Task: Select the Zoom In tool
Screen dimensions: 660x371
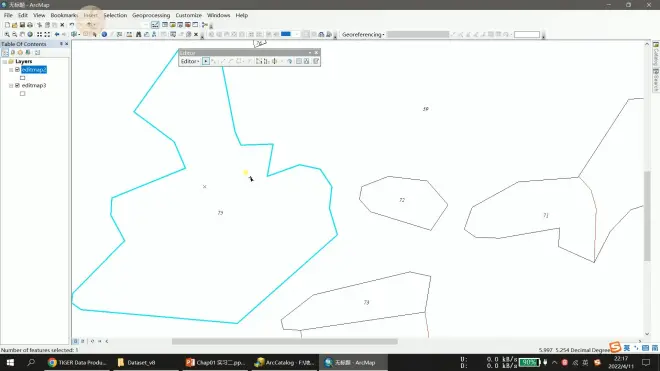Action: [7, 35]
